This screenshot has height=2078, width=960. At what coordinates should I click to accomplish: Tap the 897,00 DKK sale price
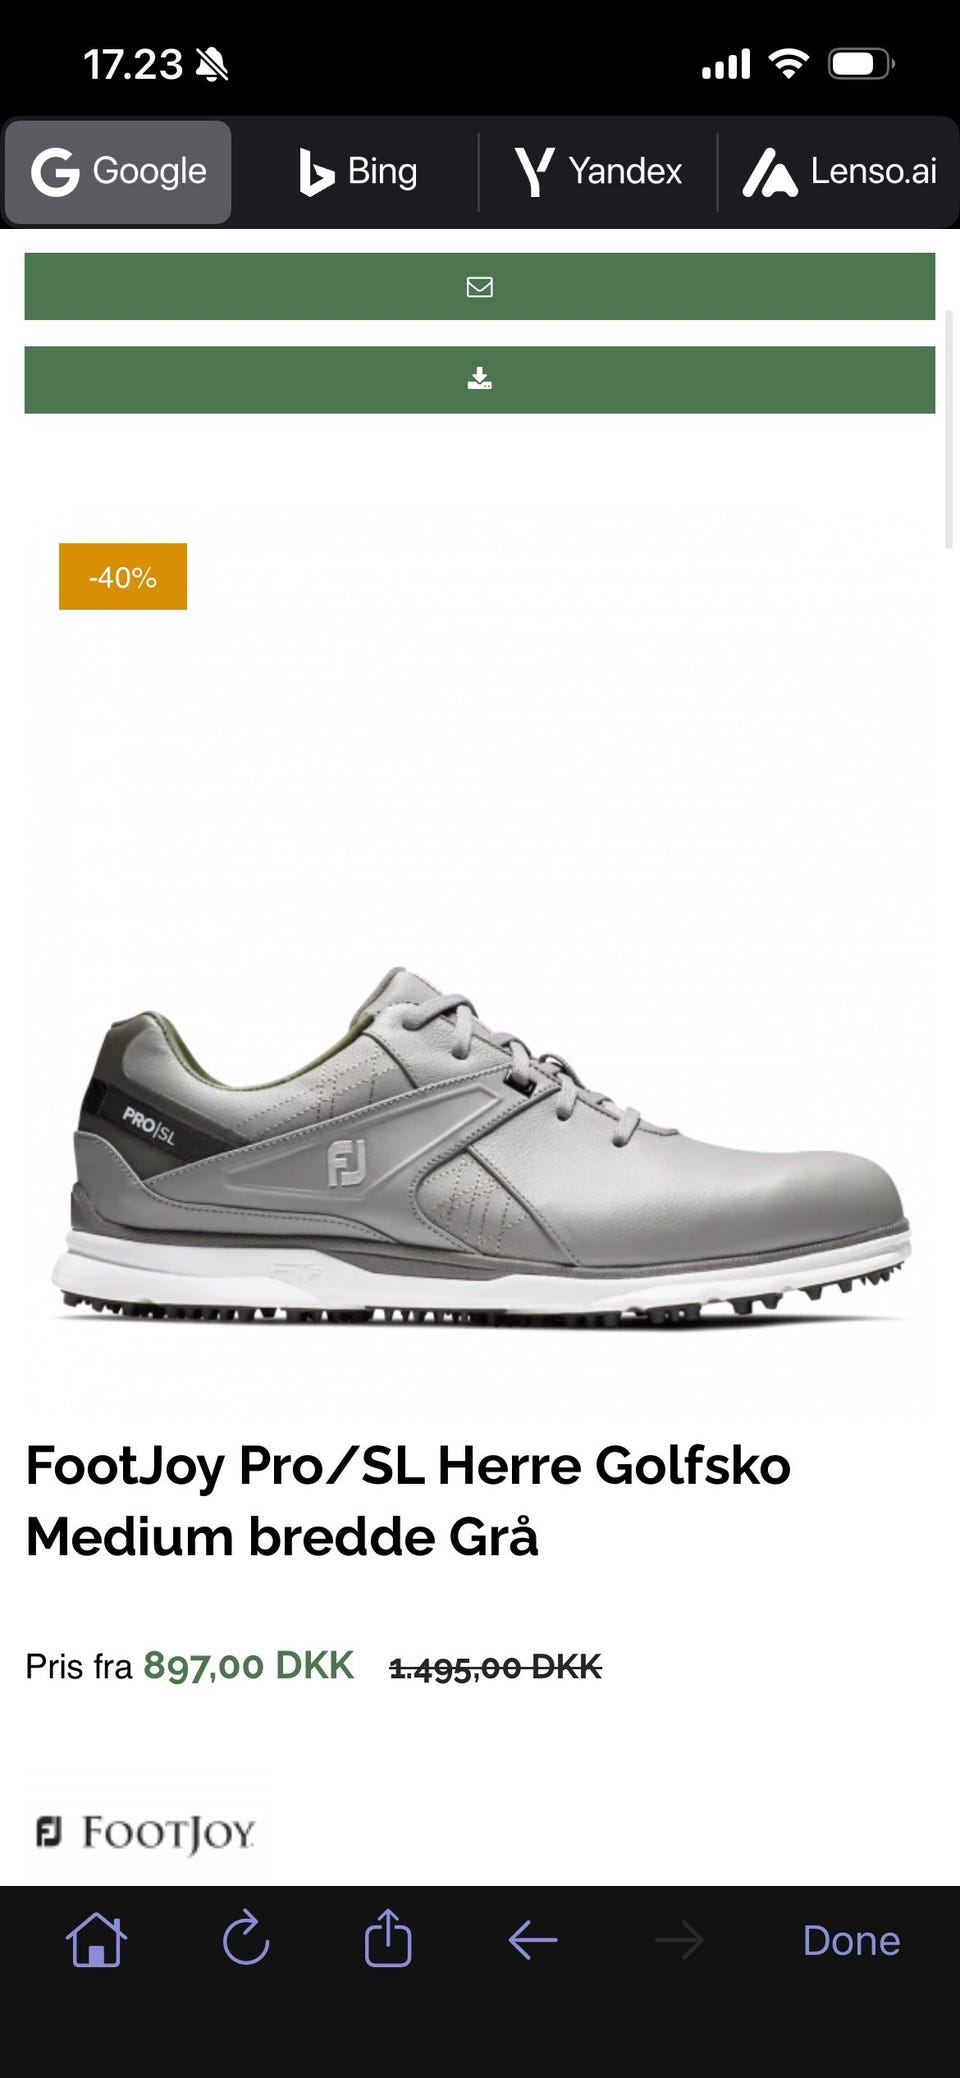coord(249,1666)
